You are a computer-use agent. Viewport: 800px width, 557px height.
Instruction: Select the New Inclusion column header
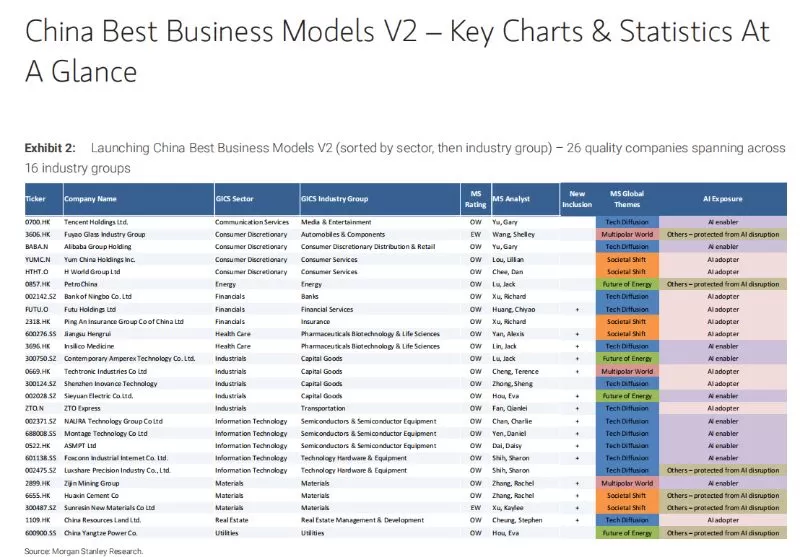pos(577,198)
